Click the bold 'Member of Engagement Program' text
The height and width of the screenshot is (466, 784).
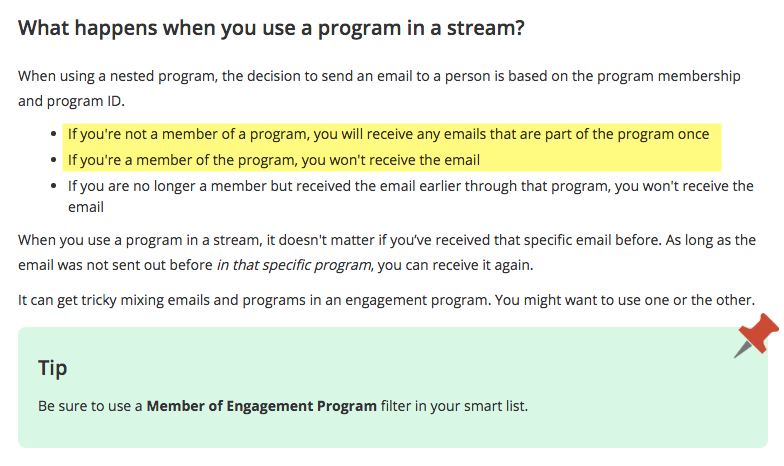point(262,406)
